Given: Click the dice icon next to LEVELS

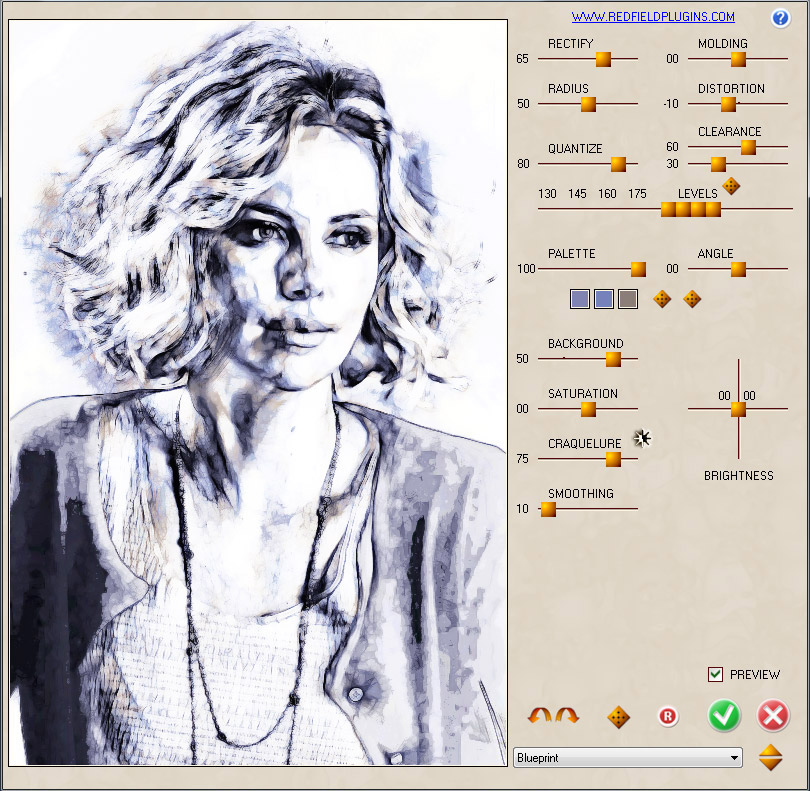Looking at the screenshot, I should tap(731, 185).
